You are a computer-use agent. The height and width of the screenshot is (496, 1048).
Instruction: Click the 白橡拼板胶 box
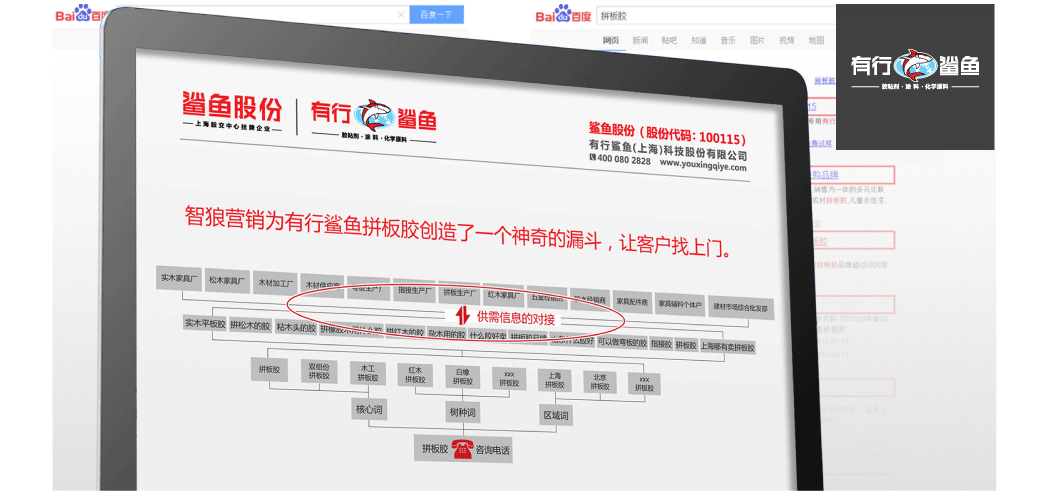463,377
